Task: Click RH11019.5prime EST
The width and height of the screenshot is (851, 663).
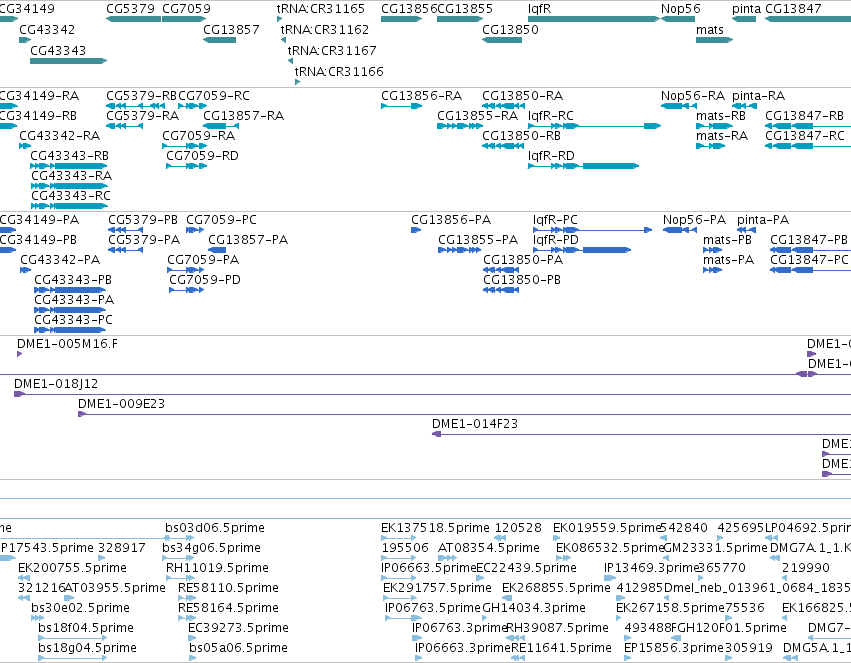Action: tap(180, 578)
